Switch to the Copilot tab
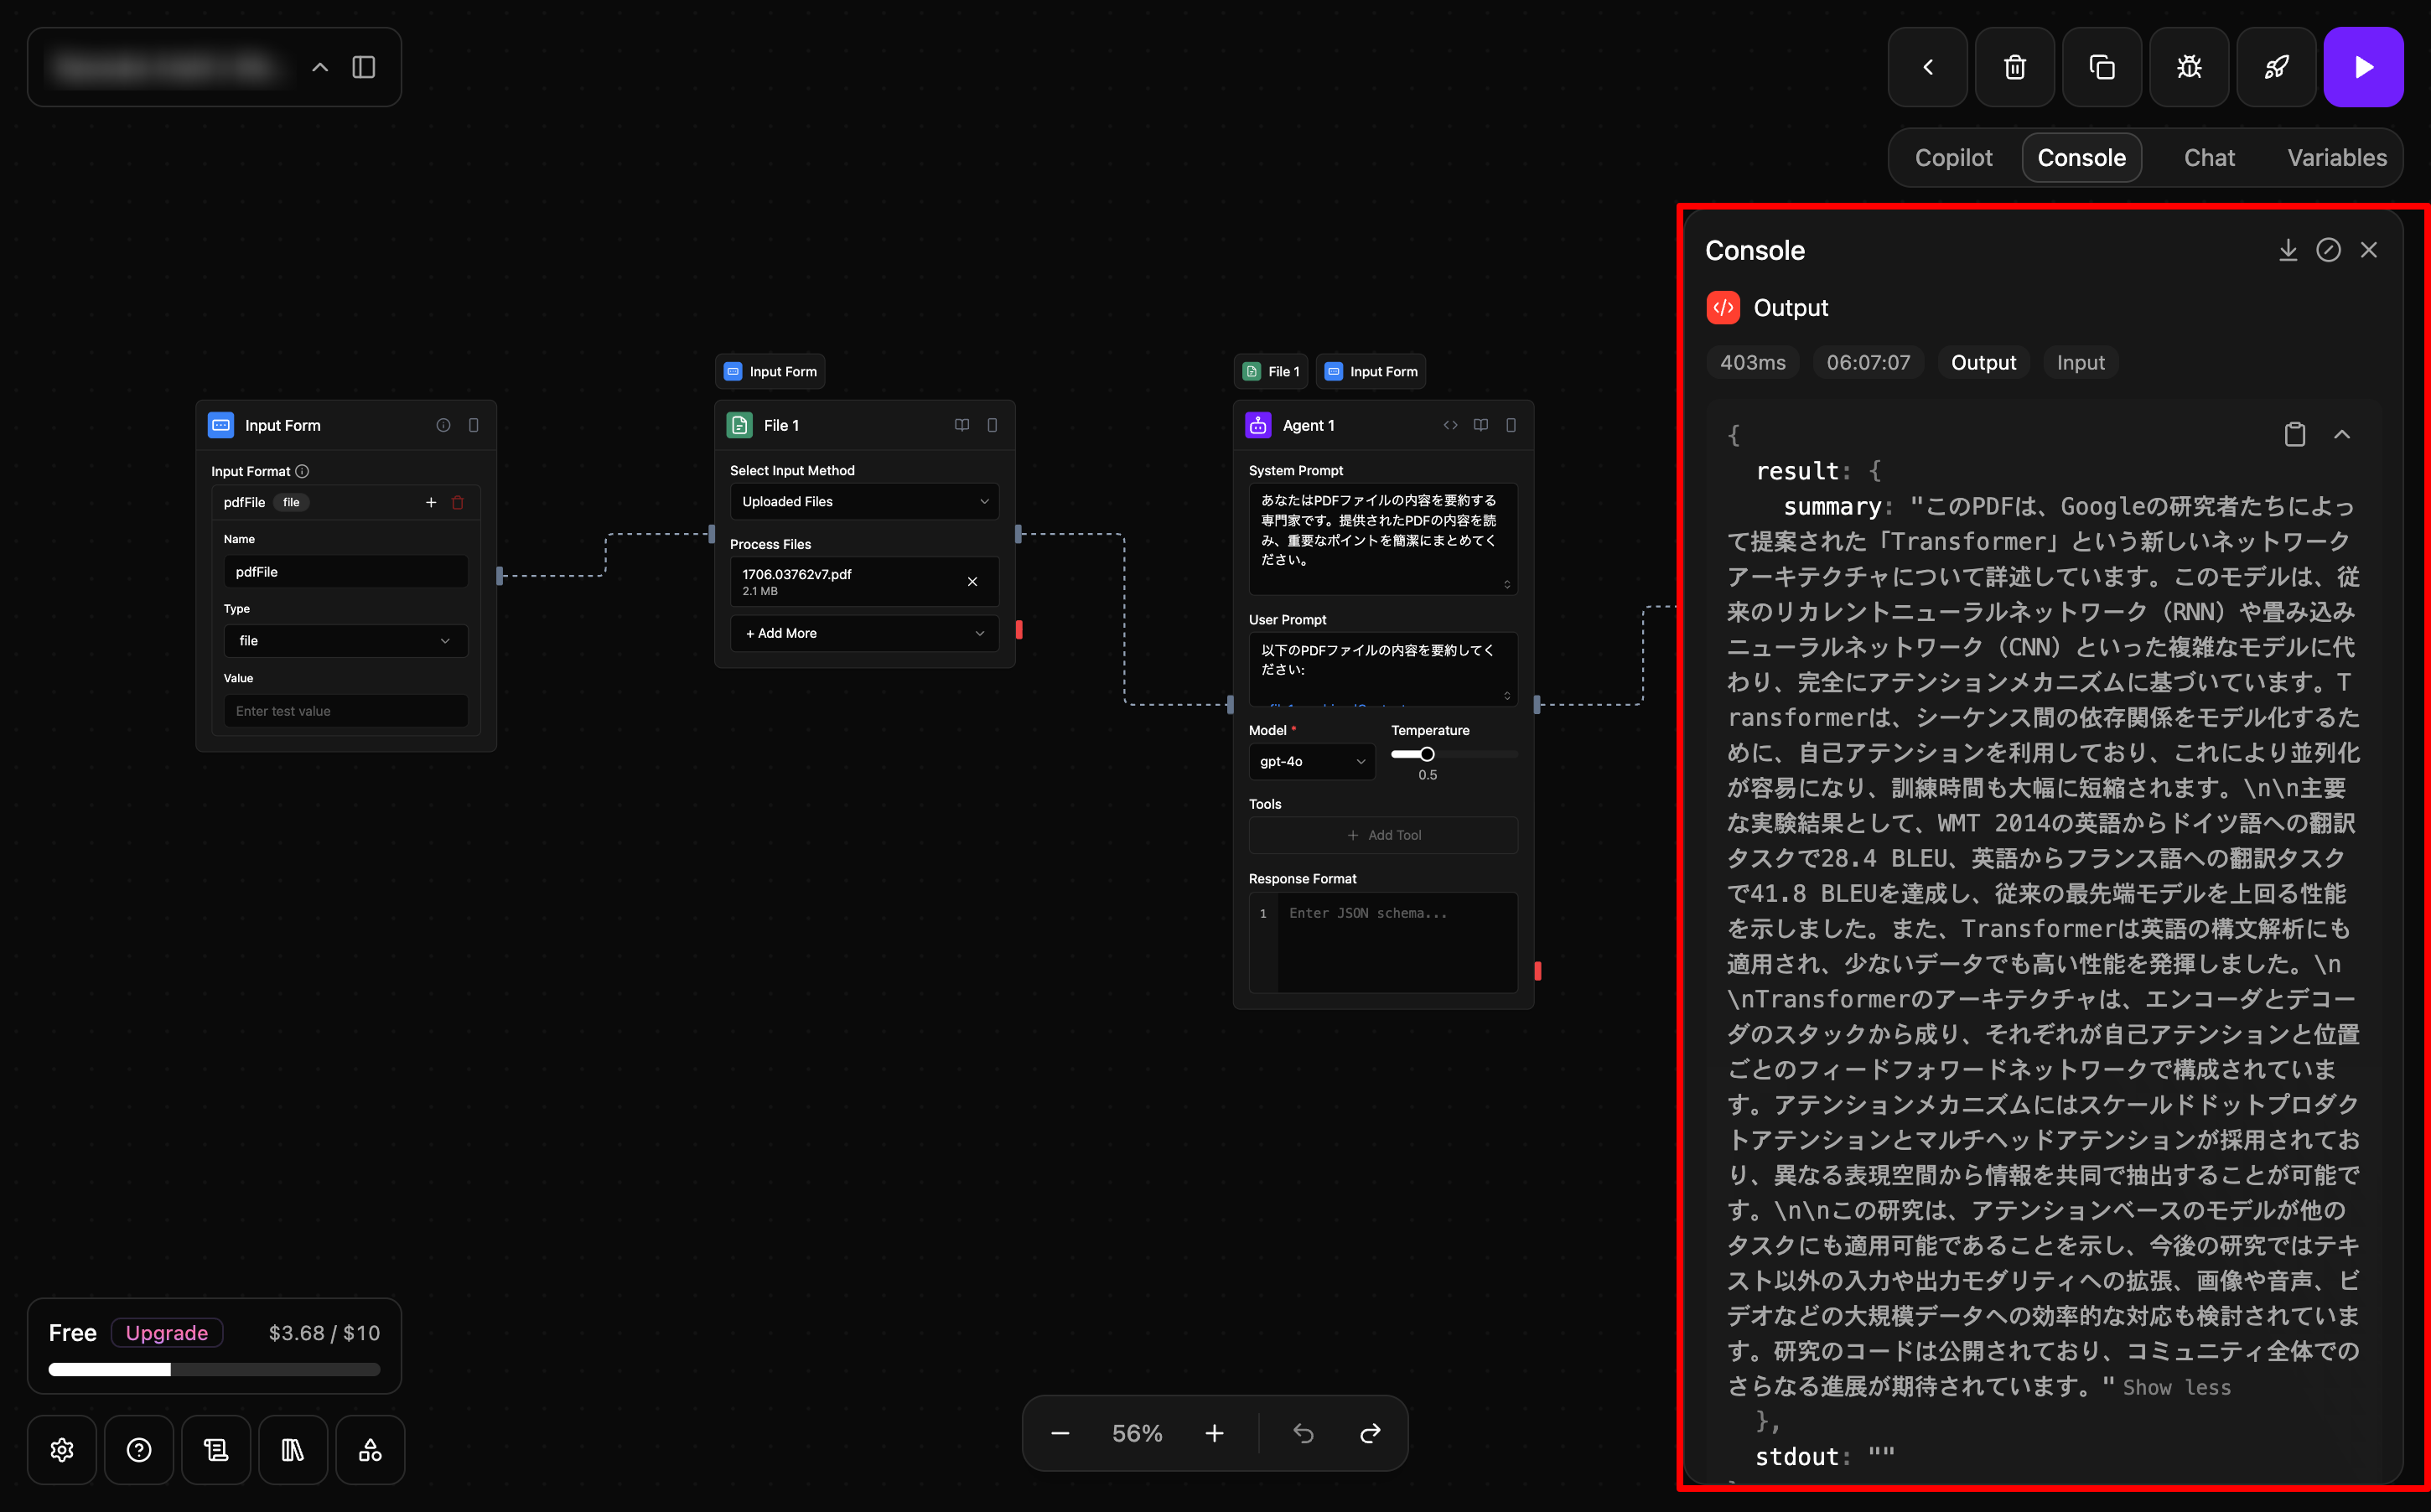Image resolution: width=2431 pixels, height=1512 pixels. 1953,158
